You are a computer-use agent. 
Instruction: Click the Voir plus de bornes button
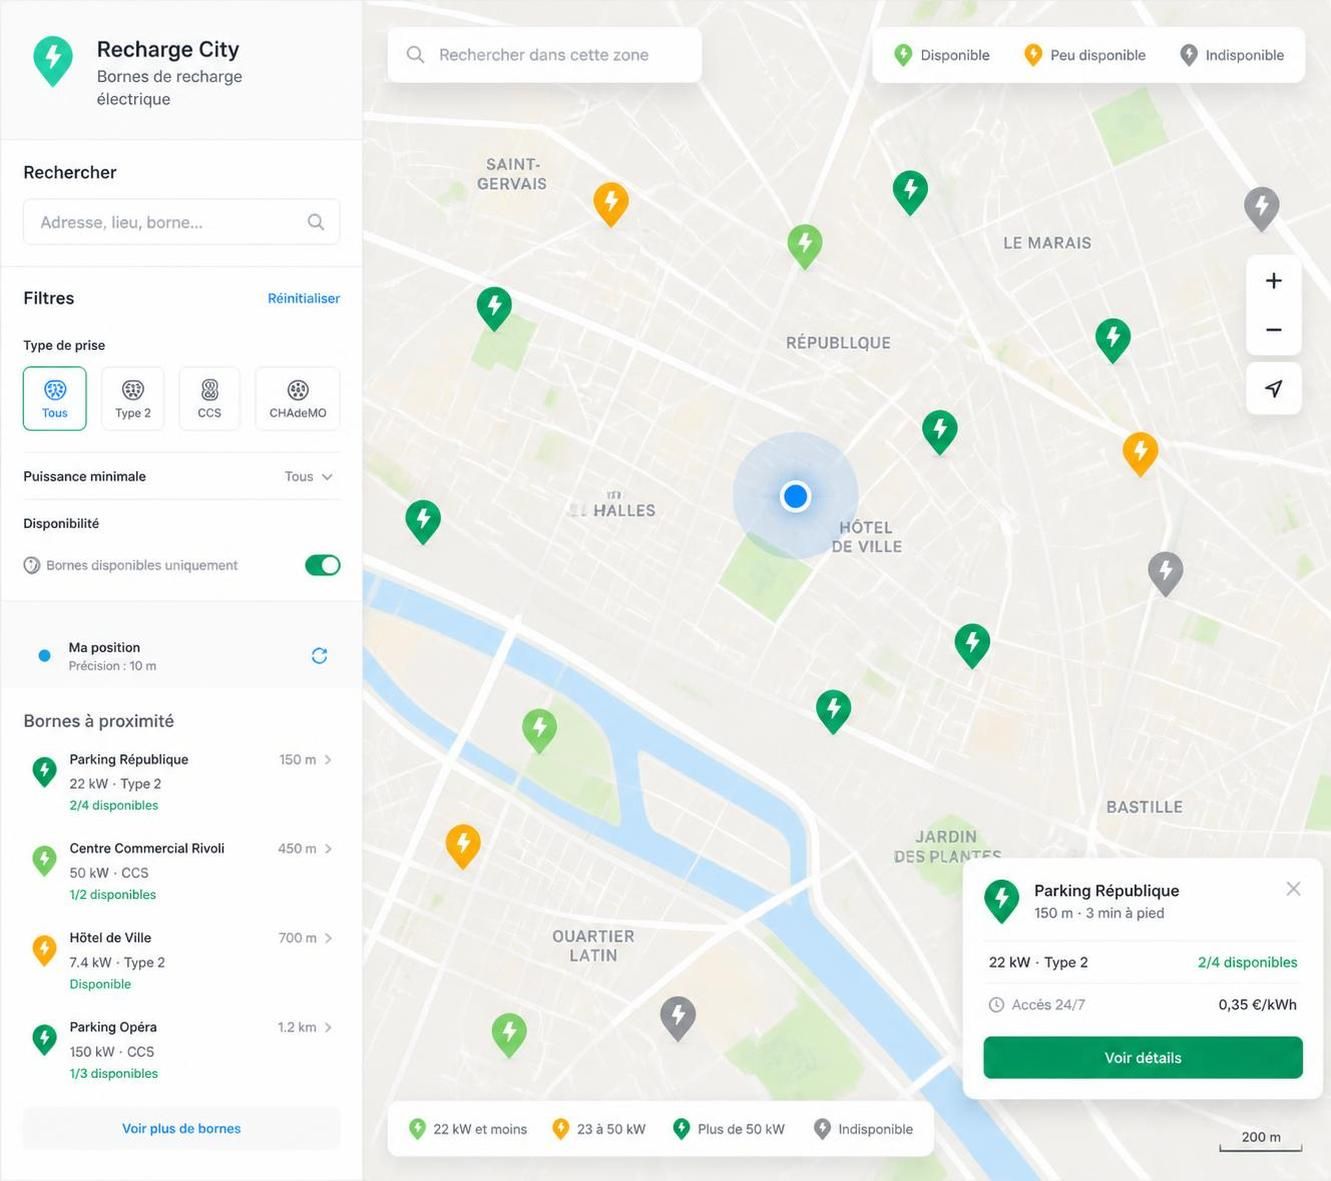181,1128
